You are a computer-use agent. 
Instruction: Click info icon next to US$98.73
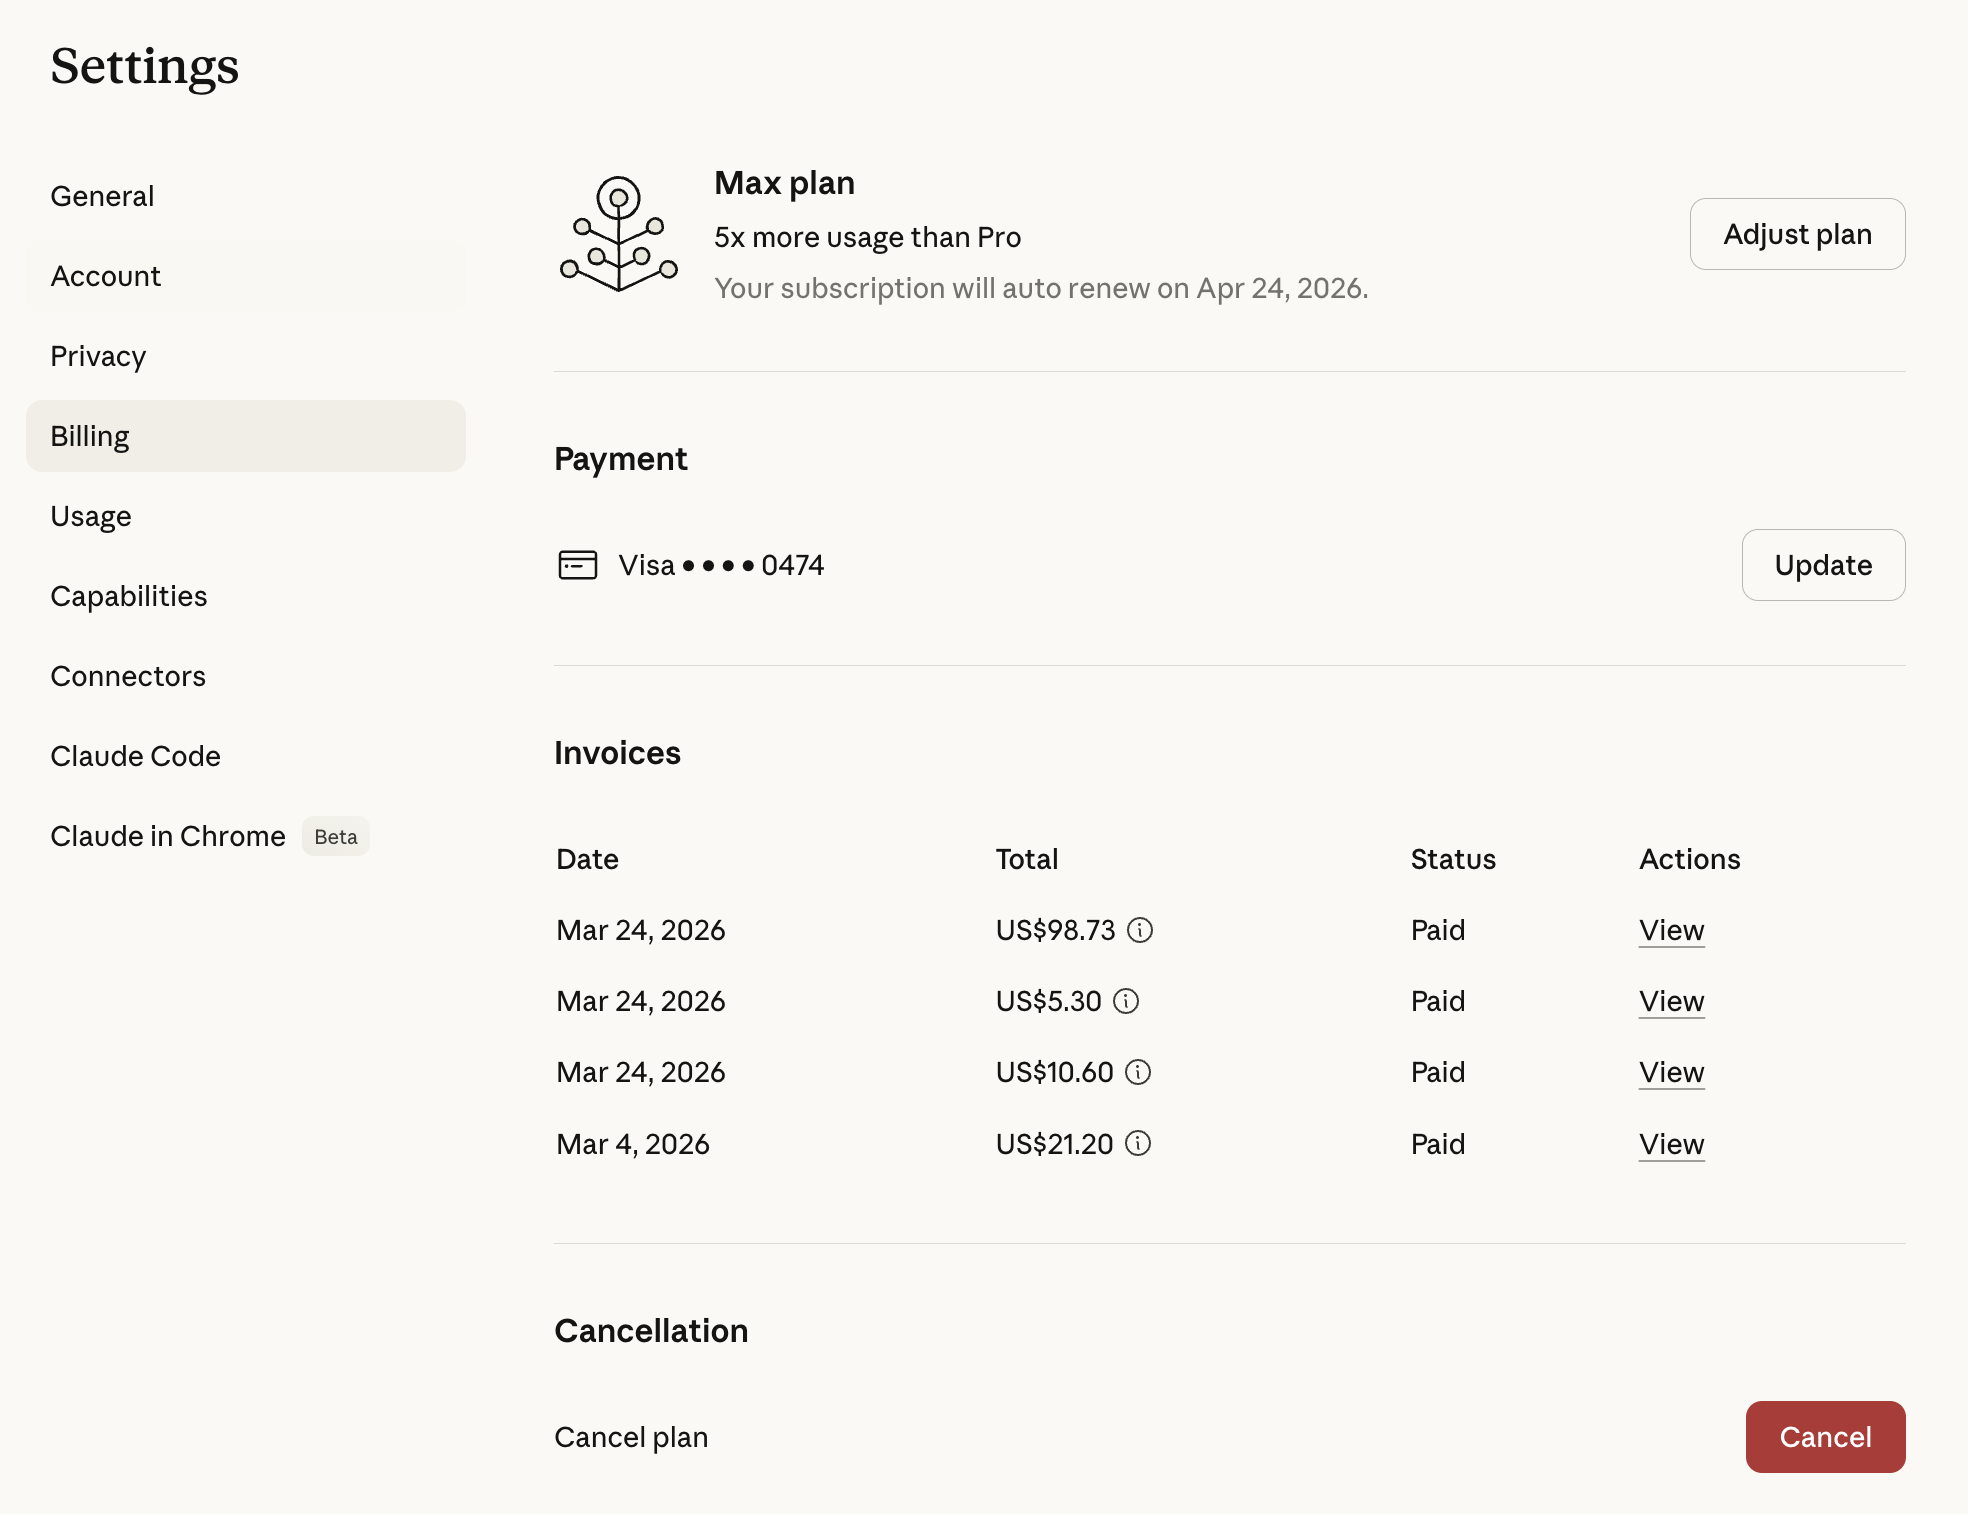(x=1140, y=930)
